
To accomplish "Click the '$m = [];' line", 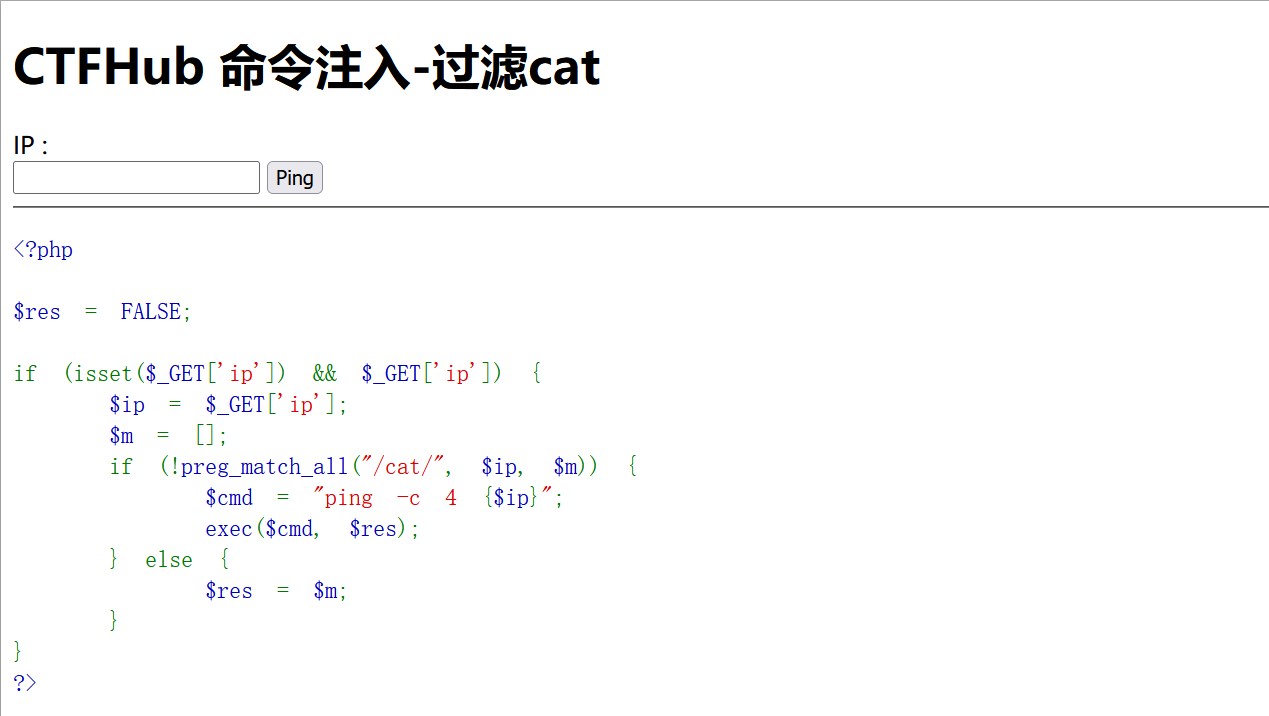I will point(169,436).
